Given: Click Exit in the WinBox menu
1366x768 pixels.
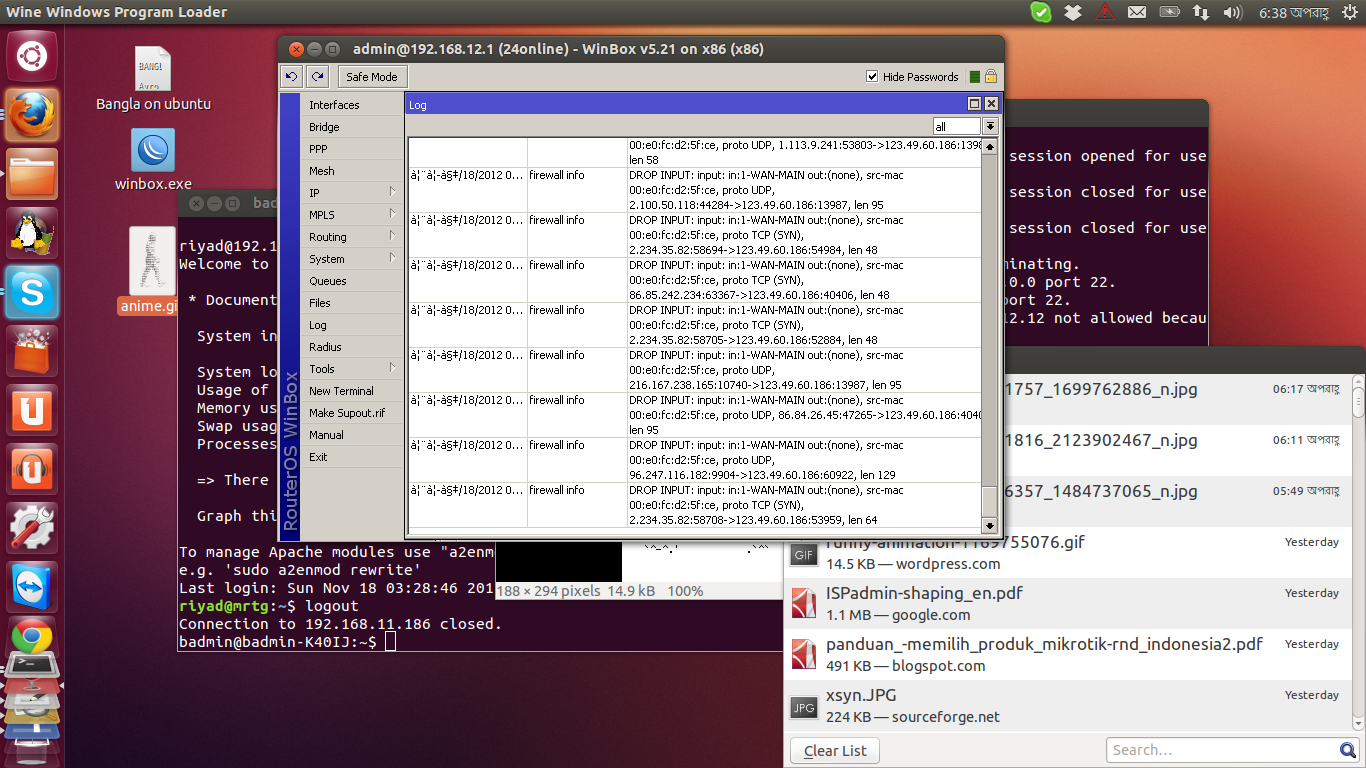Looking at the screenshot, I should [352, 457].
